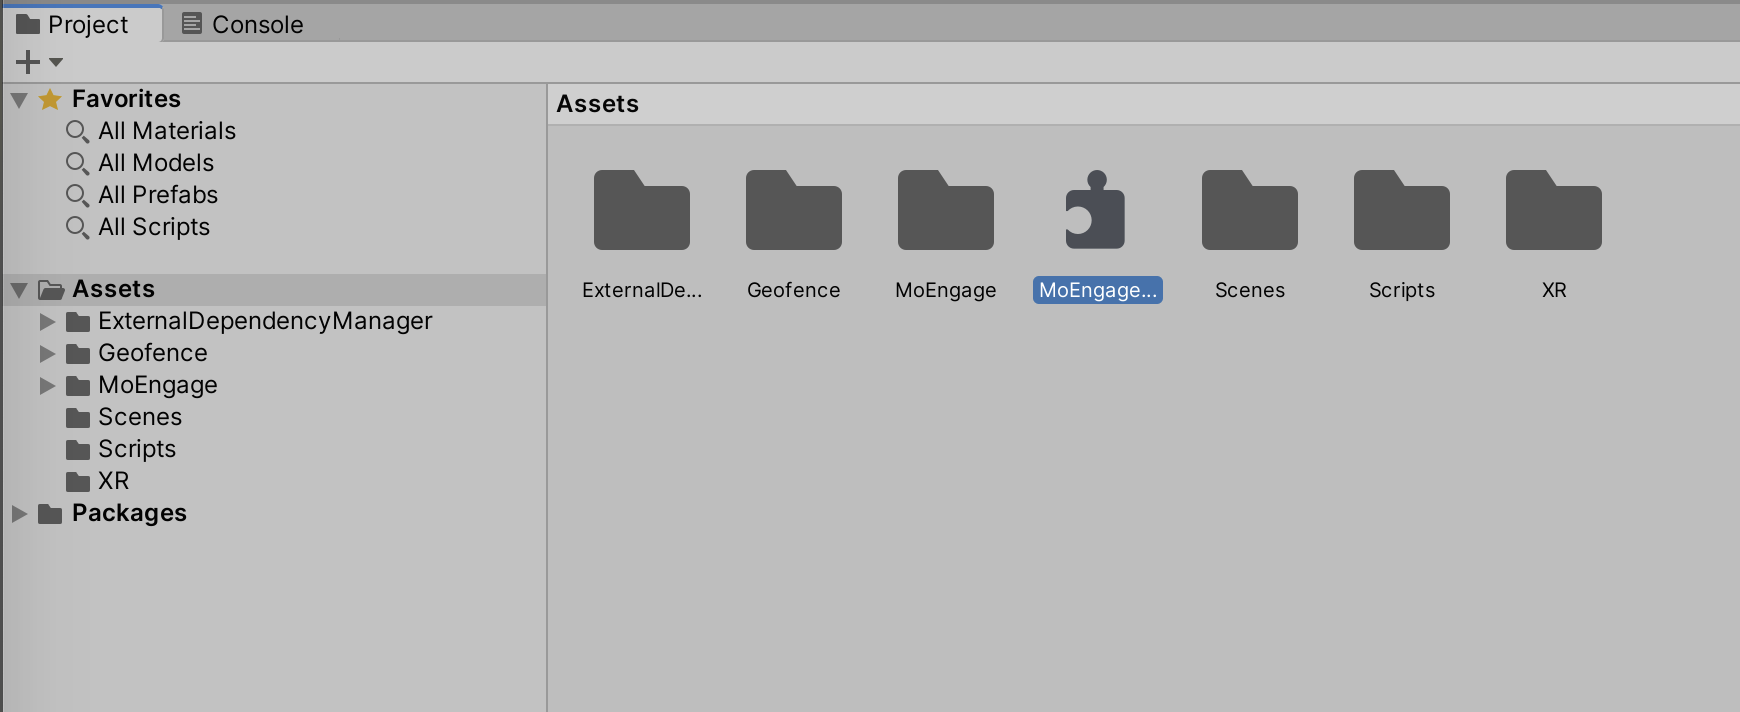The height and width of the screenshot is (712, 1740).
Task: Click the ExternalDe... folder icon in grid
Action: click(x=642, y=210)
